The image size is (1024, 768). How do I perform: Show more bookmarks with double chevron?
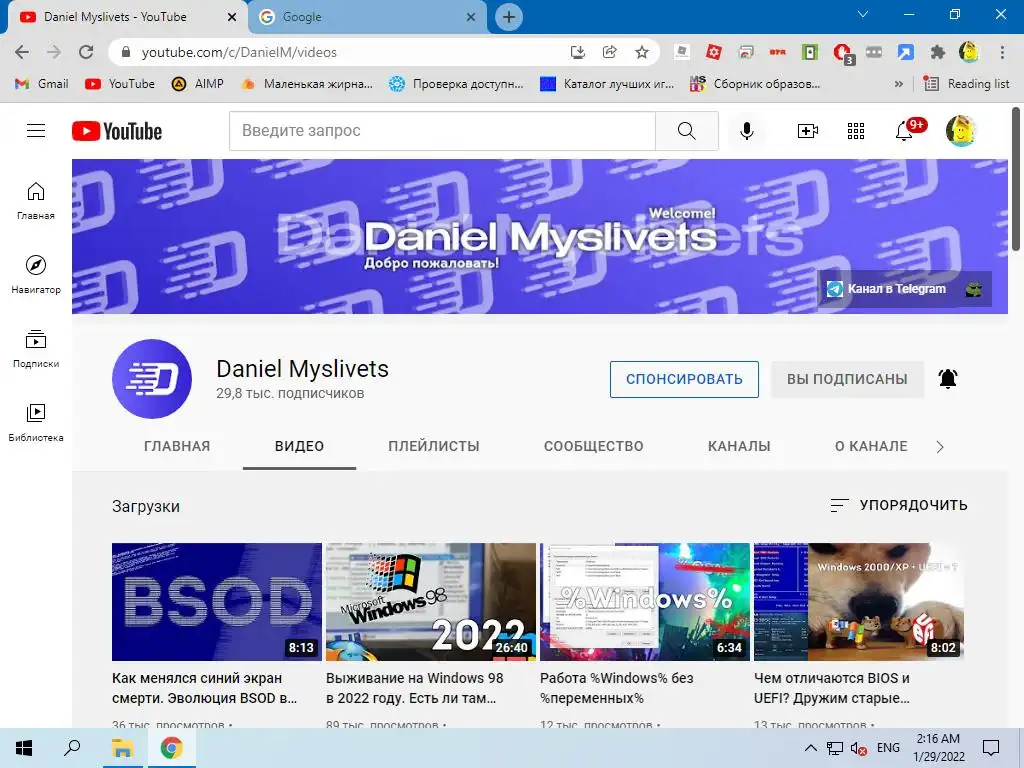pos(899,84)
